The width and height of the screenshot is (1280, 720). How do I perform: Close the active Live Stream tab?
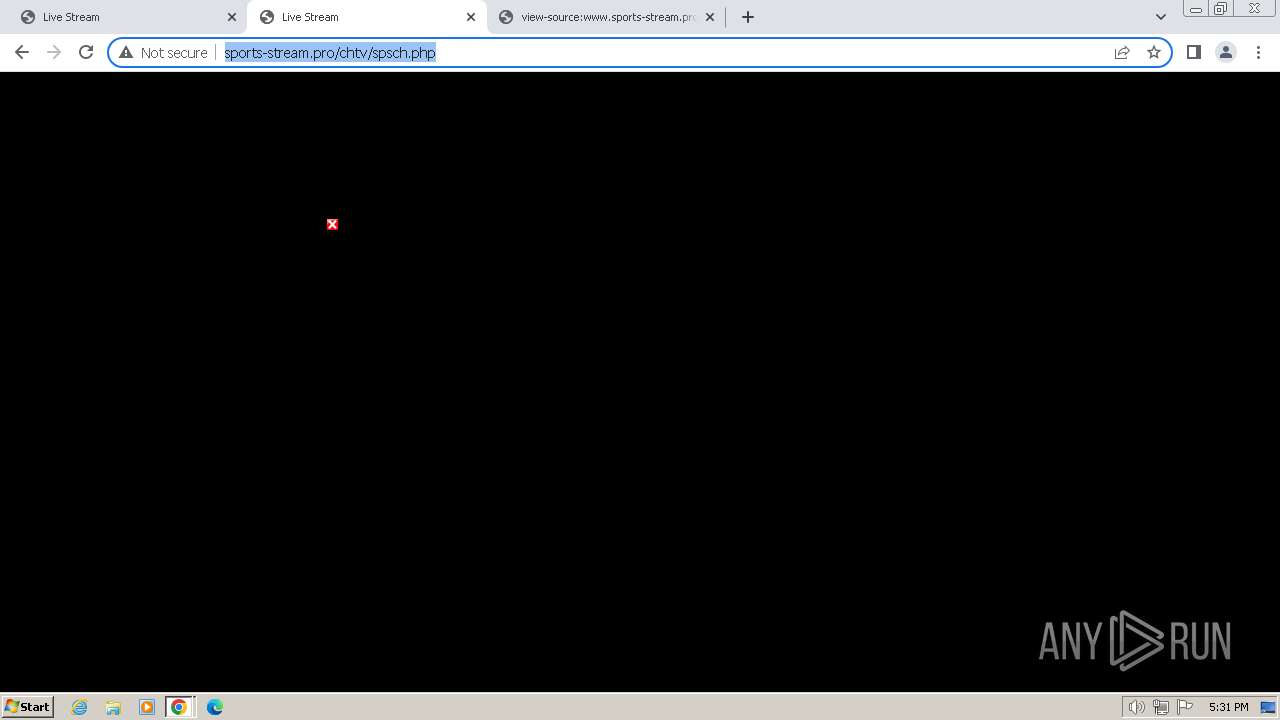(x=471, y=17)
